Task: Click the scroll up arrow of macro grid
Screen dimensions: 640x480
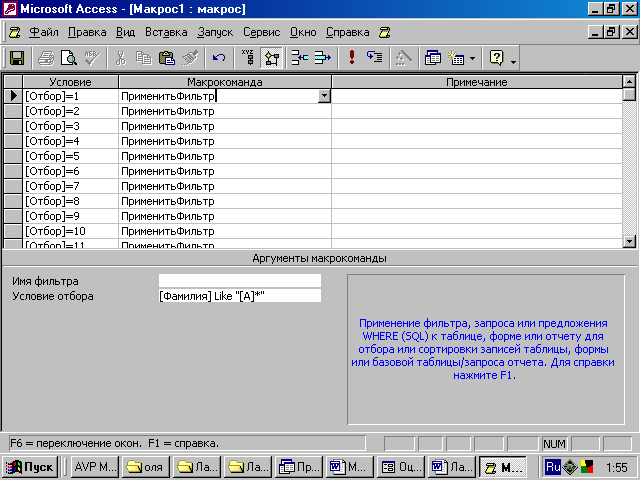Action: pyautogui.click(x=629, y=82)
